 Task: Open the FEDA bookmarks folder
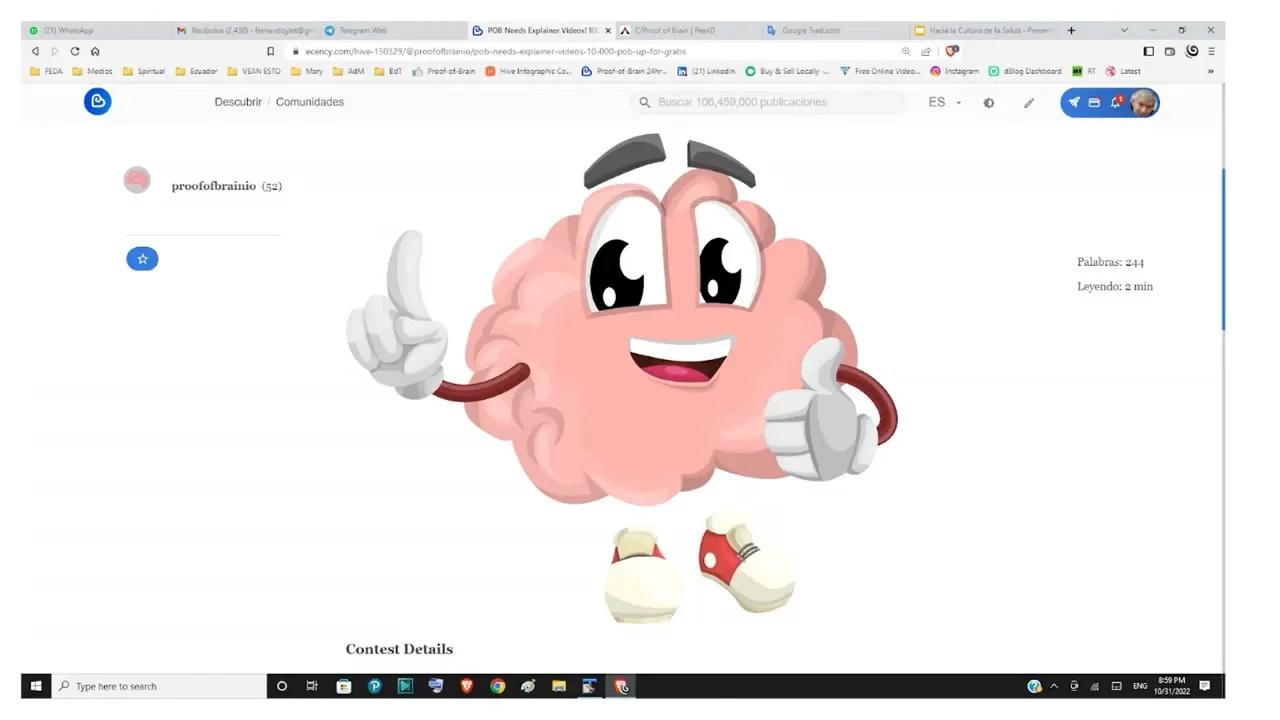coord(47,71)
